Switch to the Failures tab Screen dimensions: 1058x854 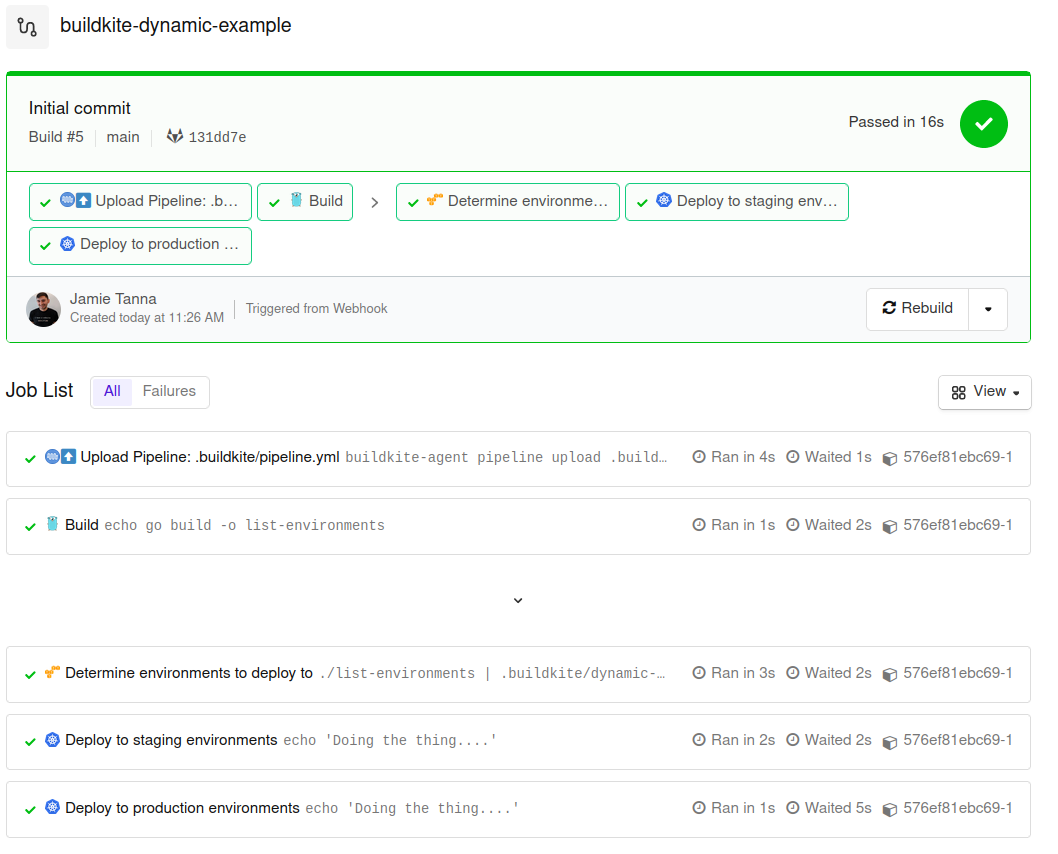169,392
